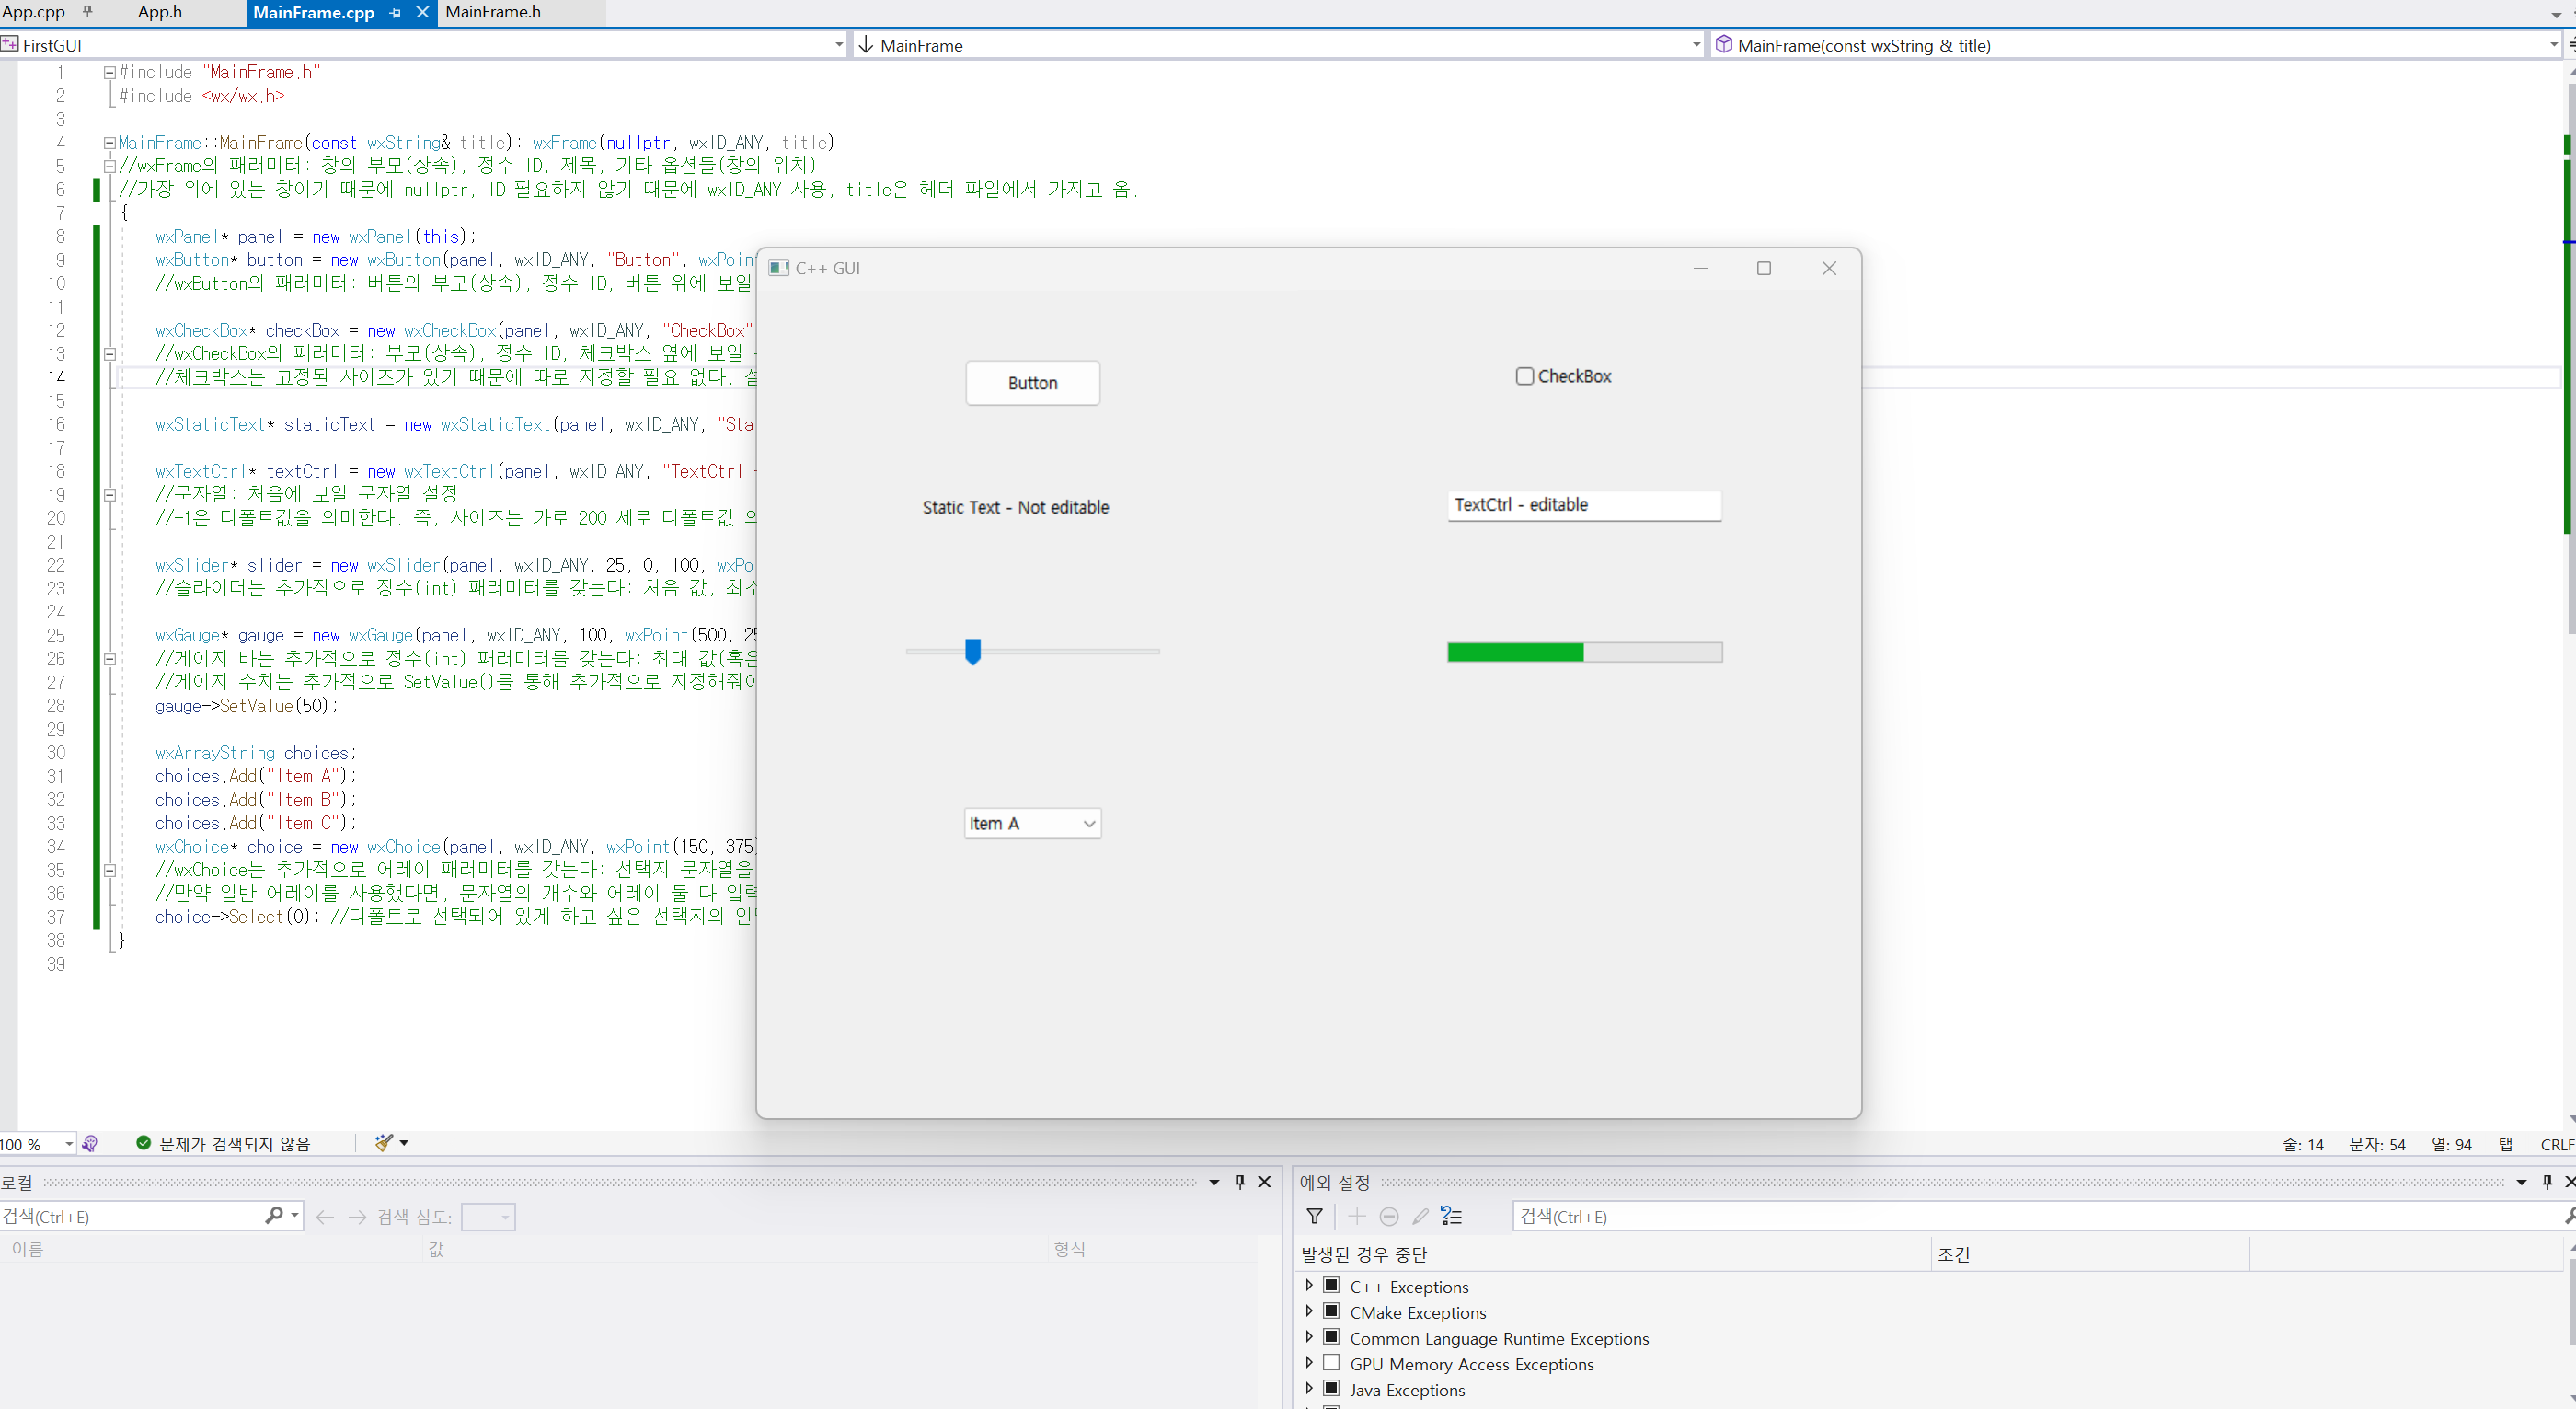2576x1409 pixels.
Task: Open the 로컬 panel window position dropdown
Action: pos(1214,1182)
